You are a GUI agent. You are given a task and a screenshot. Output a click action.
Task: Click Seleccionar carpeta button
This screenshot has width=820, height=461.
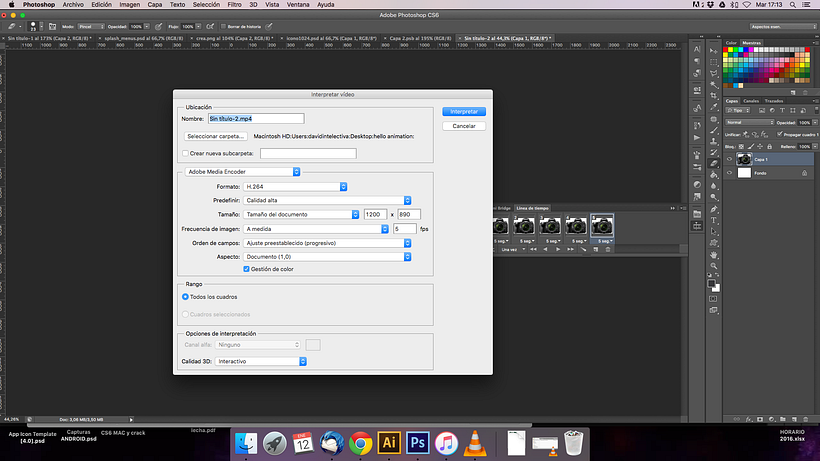click(x=215, y=136)
